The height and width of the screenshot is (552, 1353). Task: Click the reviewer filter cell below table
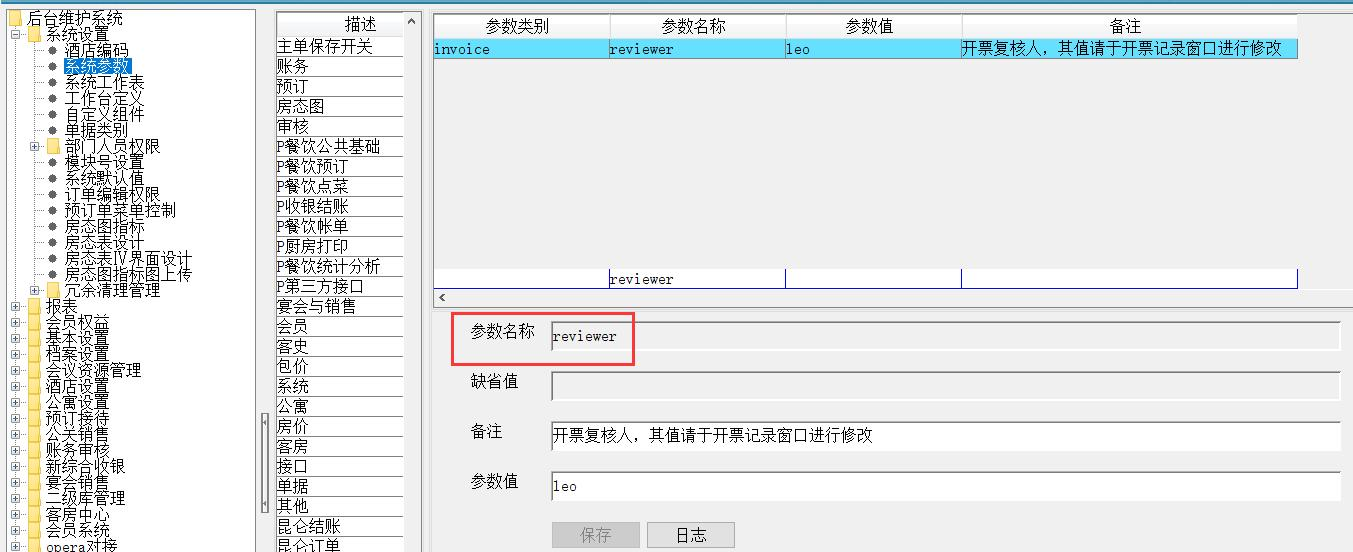(x=697, y=279)
